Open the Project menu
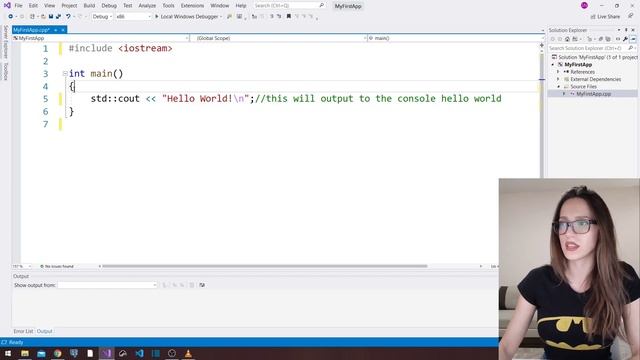Screen dimensions: 640x360 (69, 6)
